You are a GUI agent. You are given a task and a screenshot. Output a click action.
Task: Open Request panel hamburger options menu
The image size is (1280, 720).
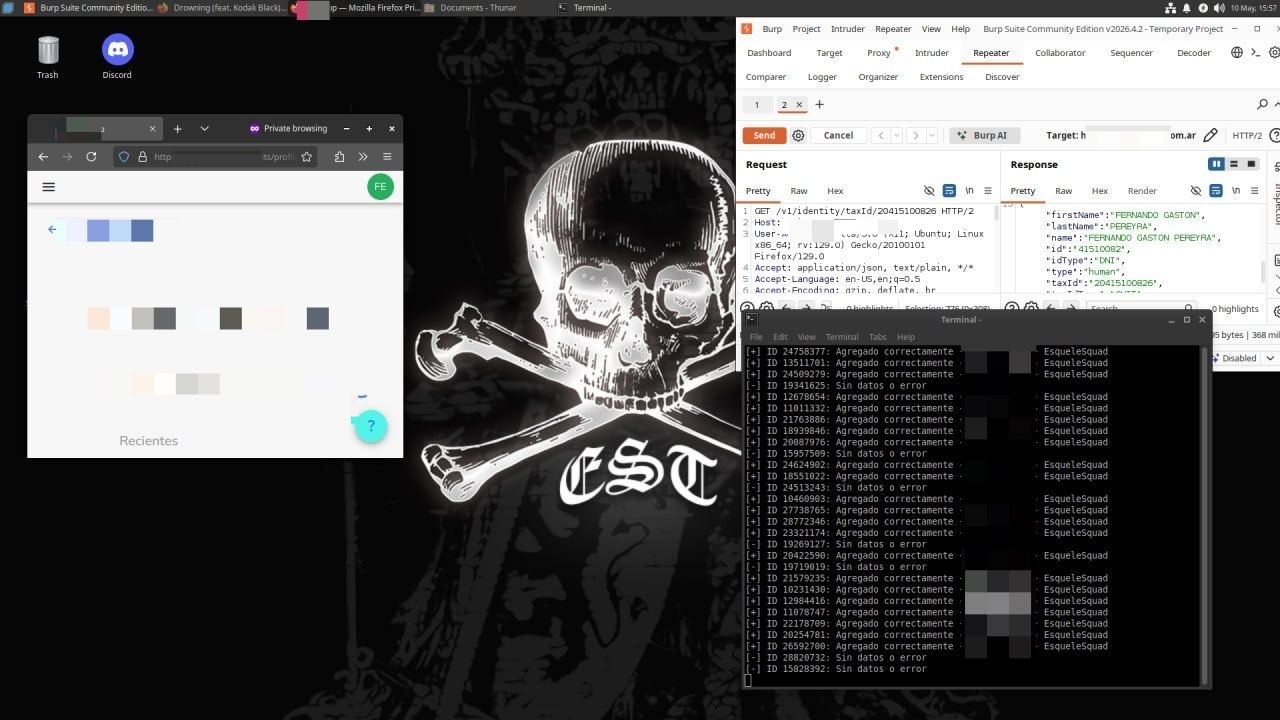(988, 191)
